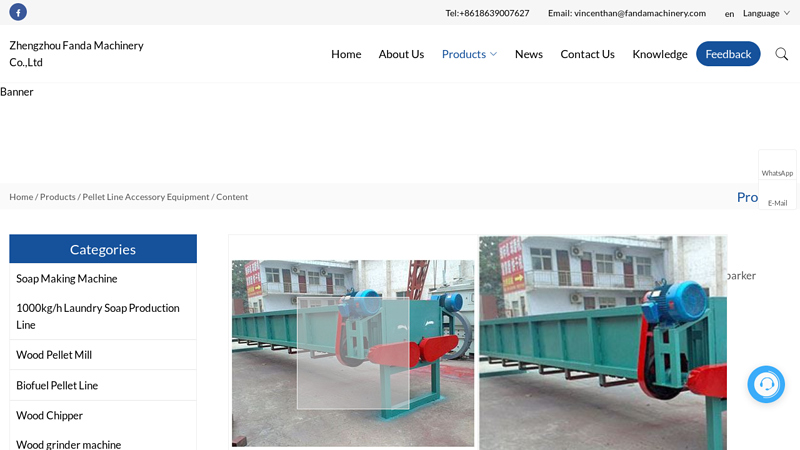800x450 pixels.
Task: Open About Us page
Action: pos(401,54)
